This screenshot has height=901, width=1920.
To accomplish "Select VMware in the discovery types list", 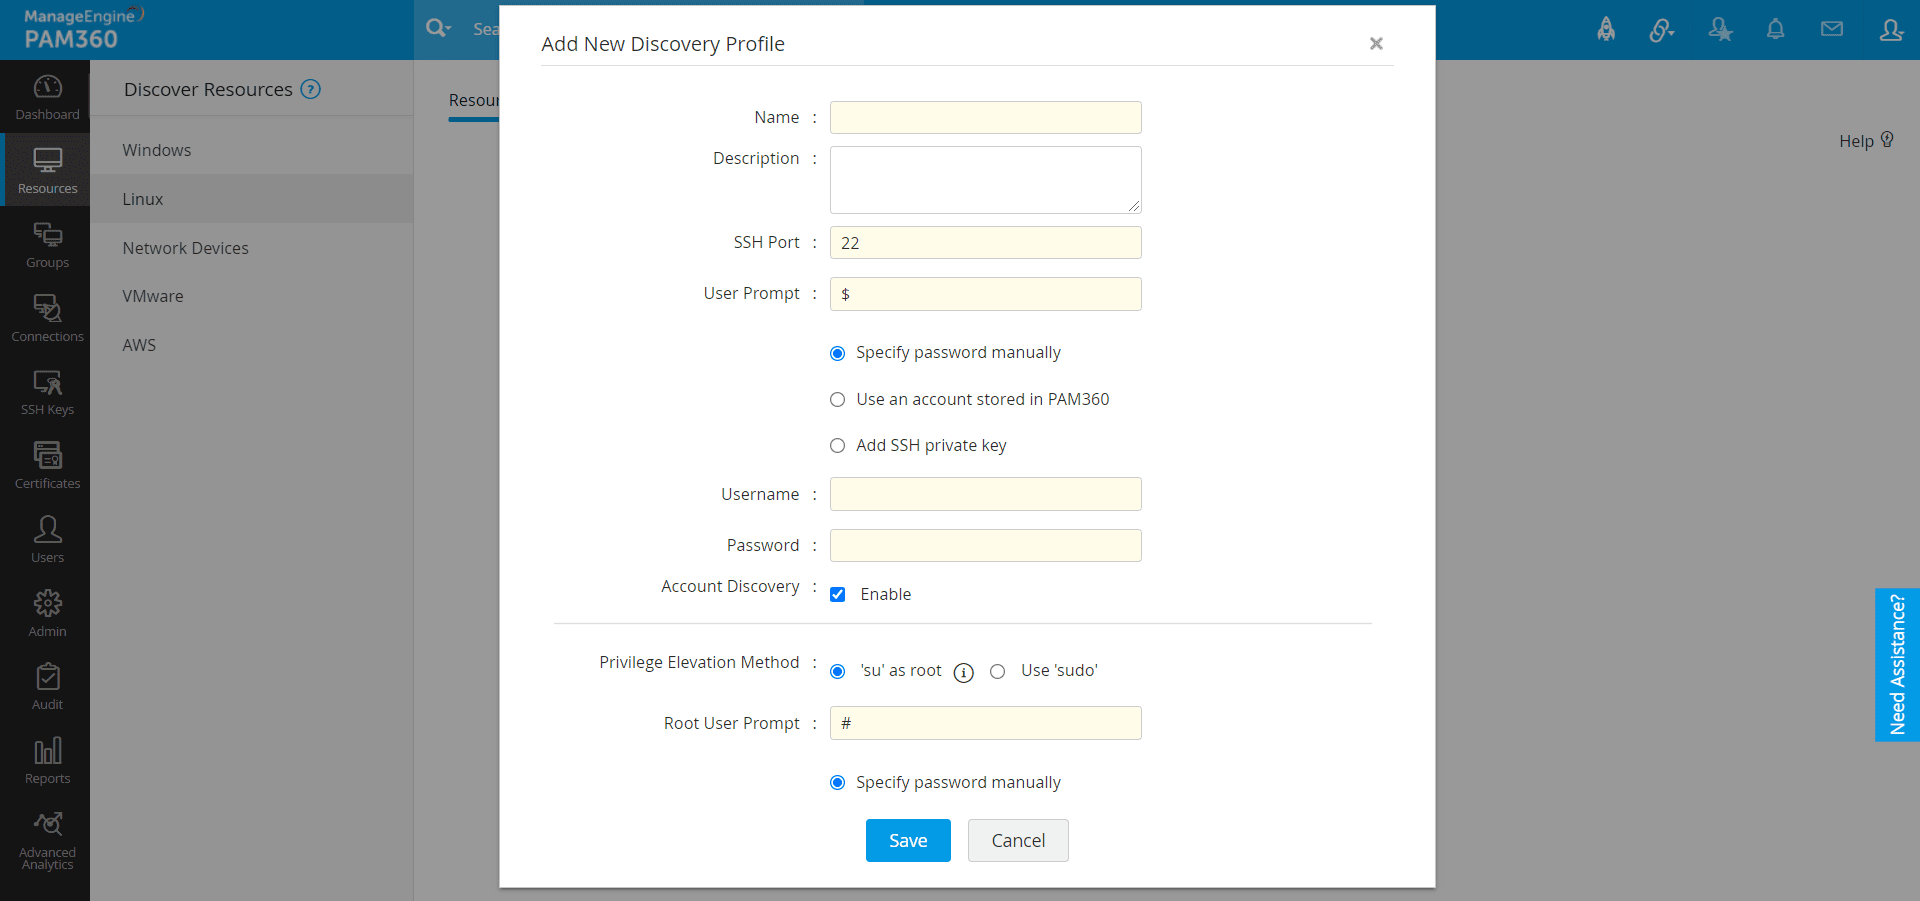I will pyautogui.click(x=153, y=296).
